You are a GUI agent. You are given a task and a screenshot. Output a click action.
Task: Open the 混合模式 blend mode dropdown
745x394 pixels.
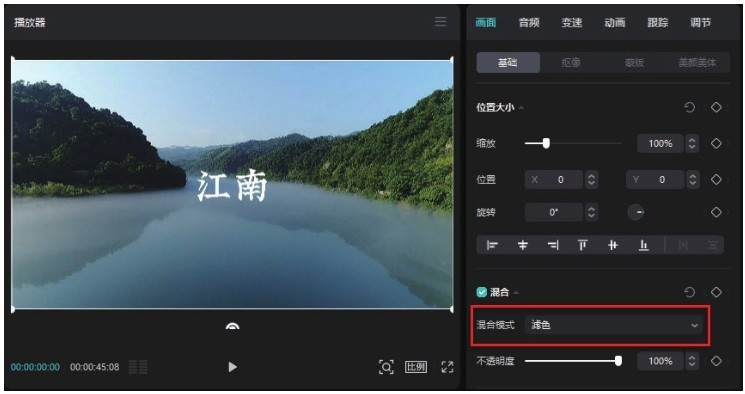pyautogui.click(x=613, y=325)
